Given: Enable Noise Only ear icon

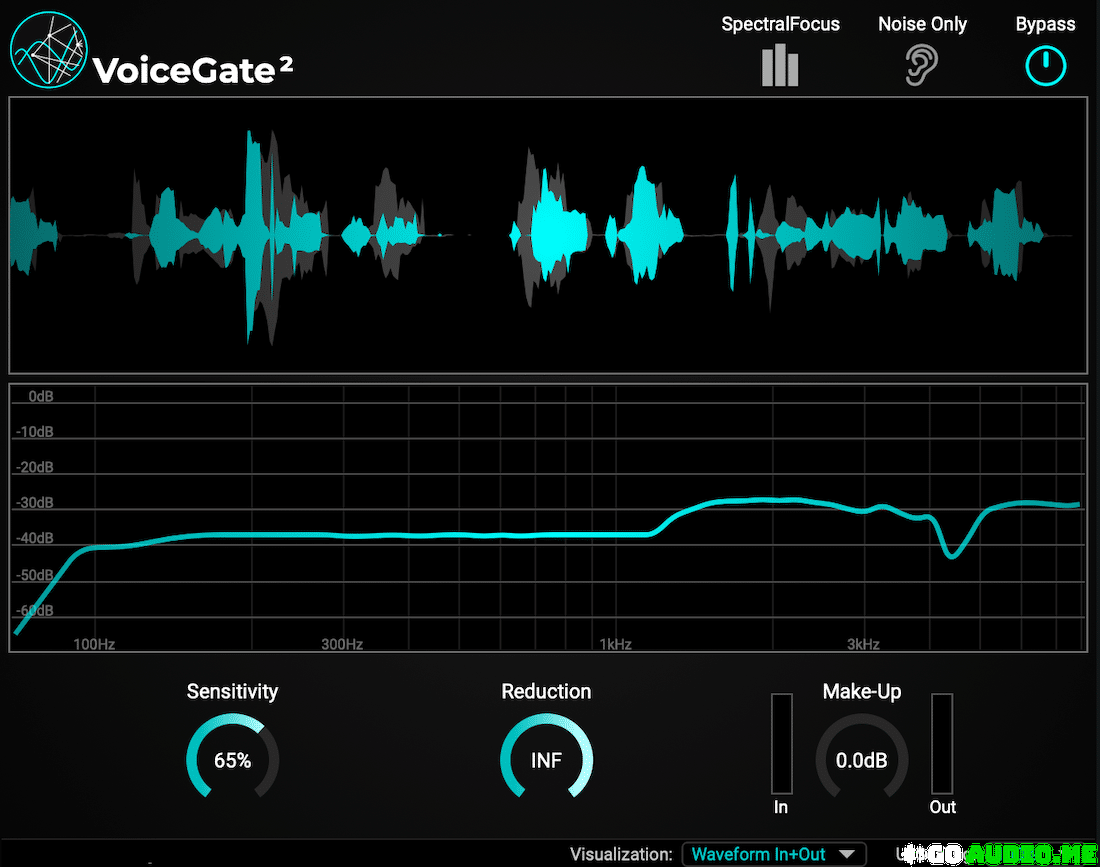Looking at the screenshot, I should pyautogui.click(x=921, y=65).
